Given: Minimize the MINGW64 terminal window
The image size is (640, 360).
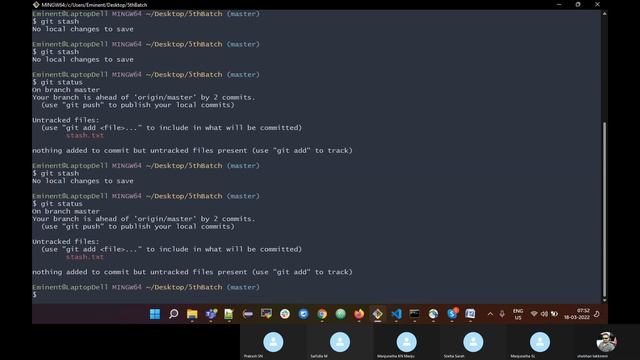Looking at the screenshot, I should tap(559, 4).
